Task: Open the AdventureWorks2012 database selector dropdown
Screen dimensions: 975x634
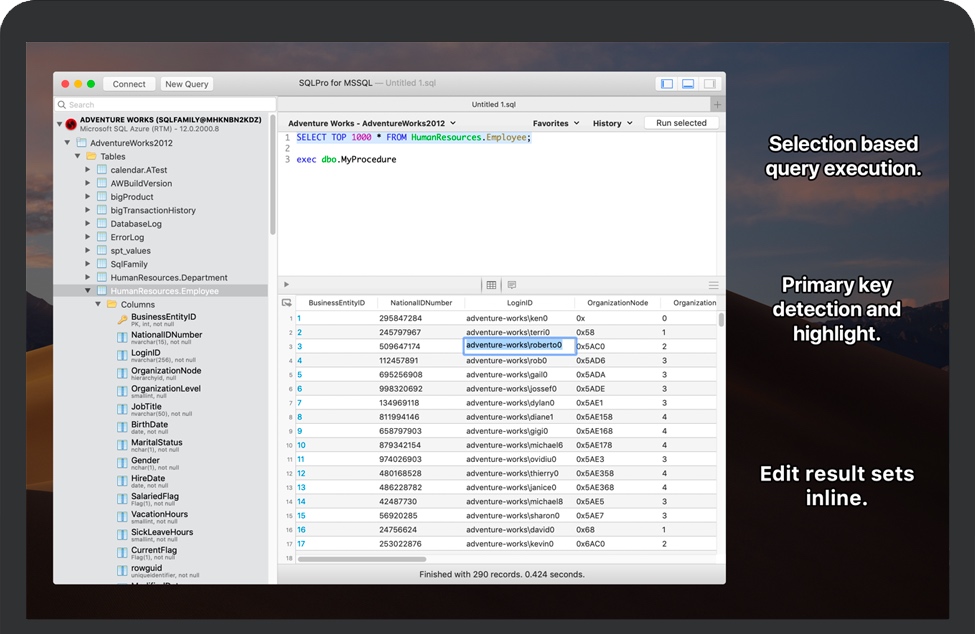Action: pos(372,123)
